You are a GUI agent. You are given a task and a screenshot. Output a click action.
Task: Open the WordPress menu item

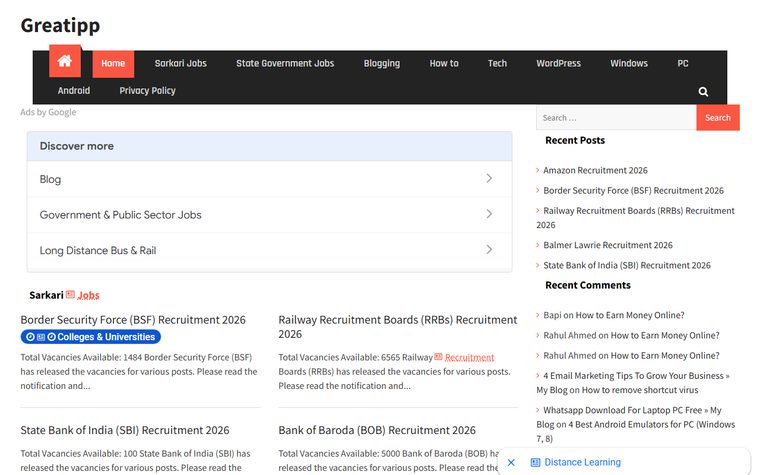(x=558, y=63)
